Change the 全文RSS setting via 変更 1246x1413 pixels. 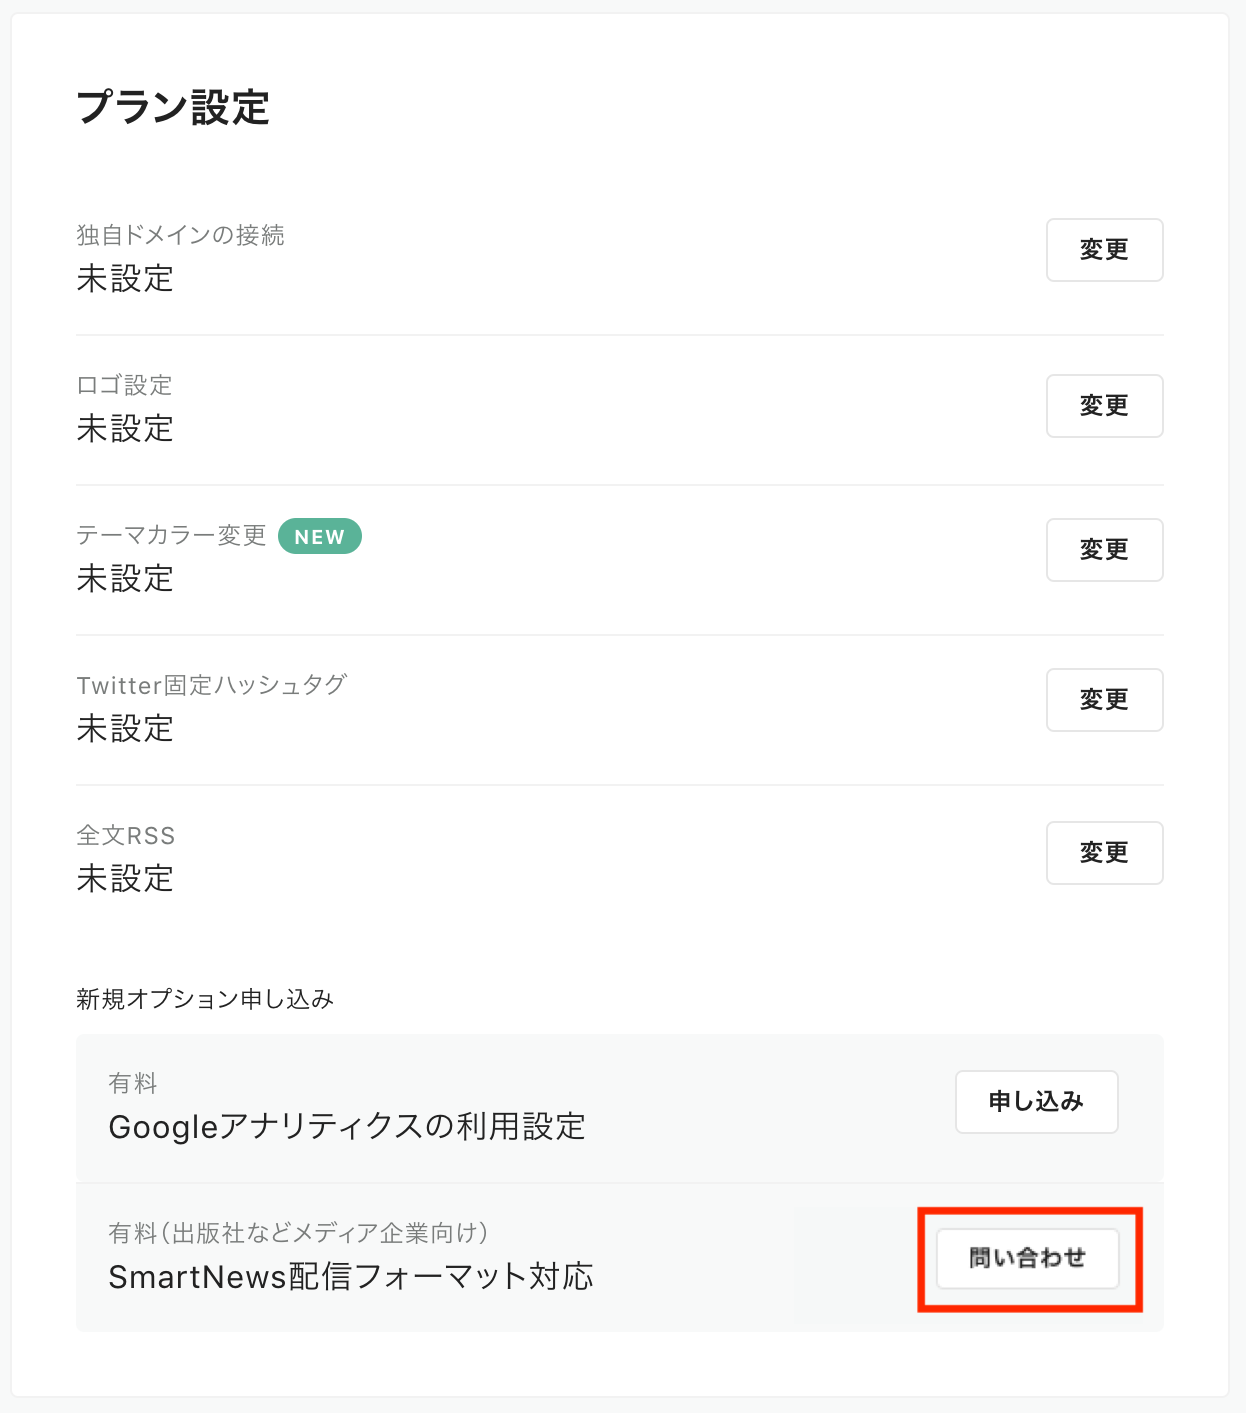[x=1104, y=853]
